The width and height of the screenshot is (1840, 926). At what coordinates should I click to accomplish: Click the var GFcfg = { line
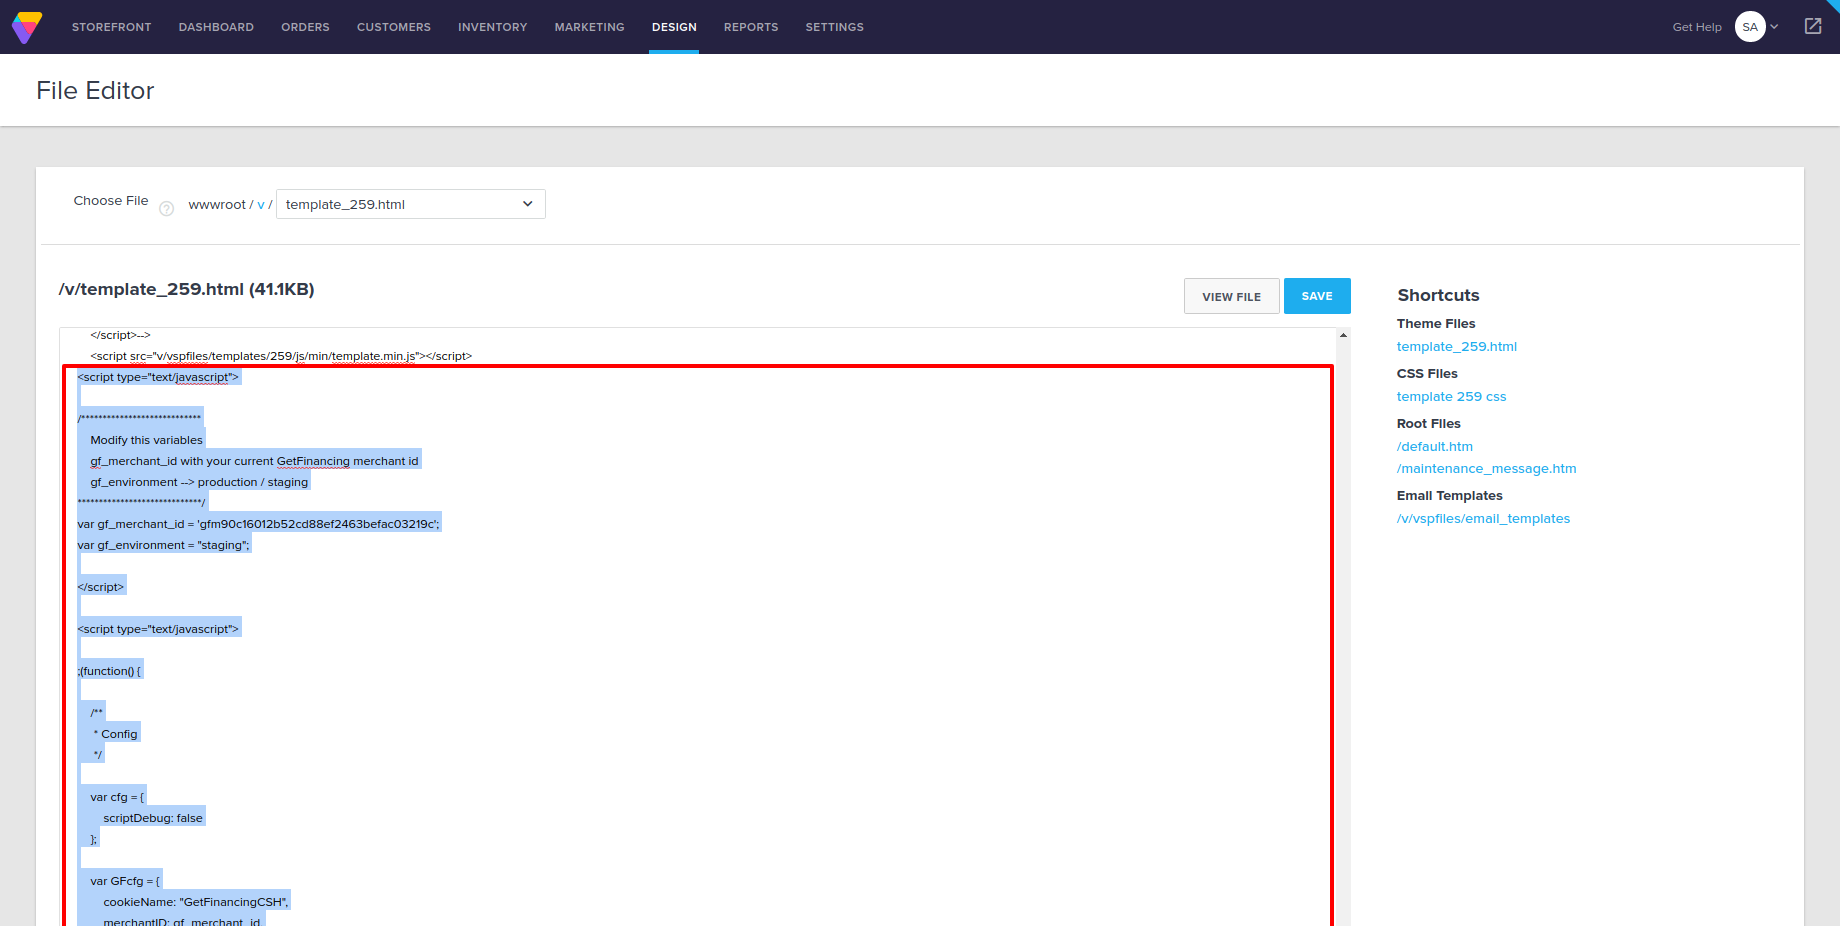click(125, 881)
